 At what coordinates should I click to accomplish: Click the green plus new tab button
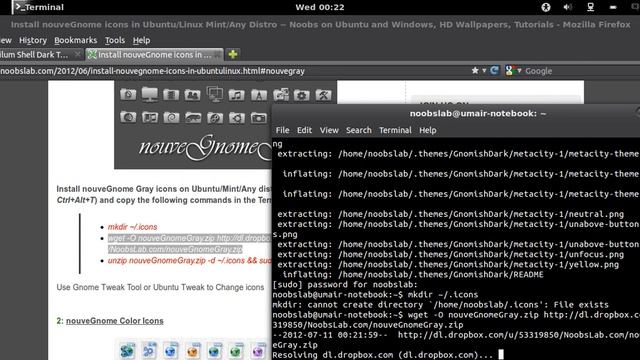233,54
